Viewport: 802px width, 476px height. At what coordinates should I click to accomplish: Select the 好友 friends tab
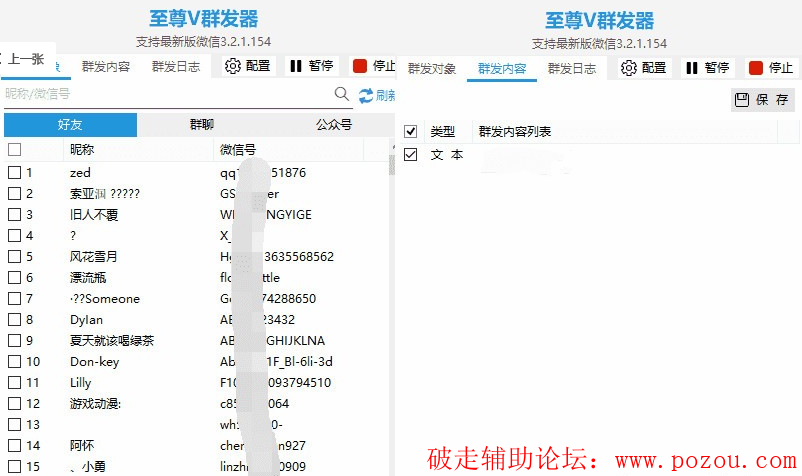pos(70,125)
